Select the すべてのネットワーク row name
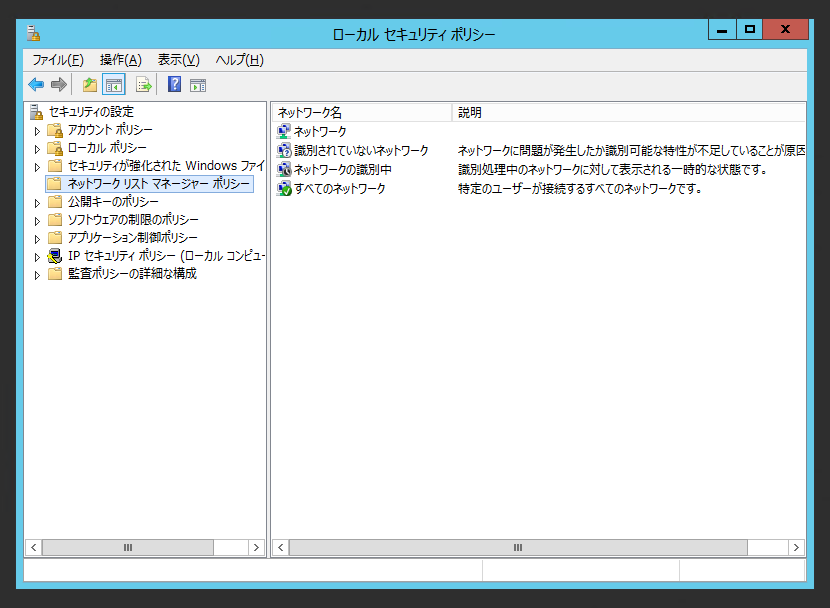Image resolution: width=830 pixels, height=608 pixels. 339,188
